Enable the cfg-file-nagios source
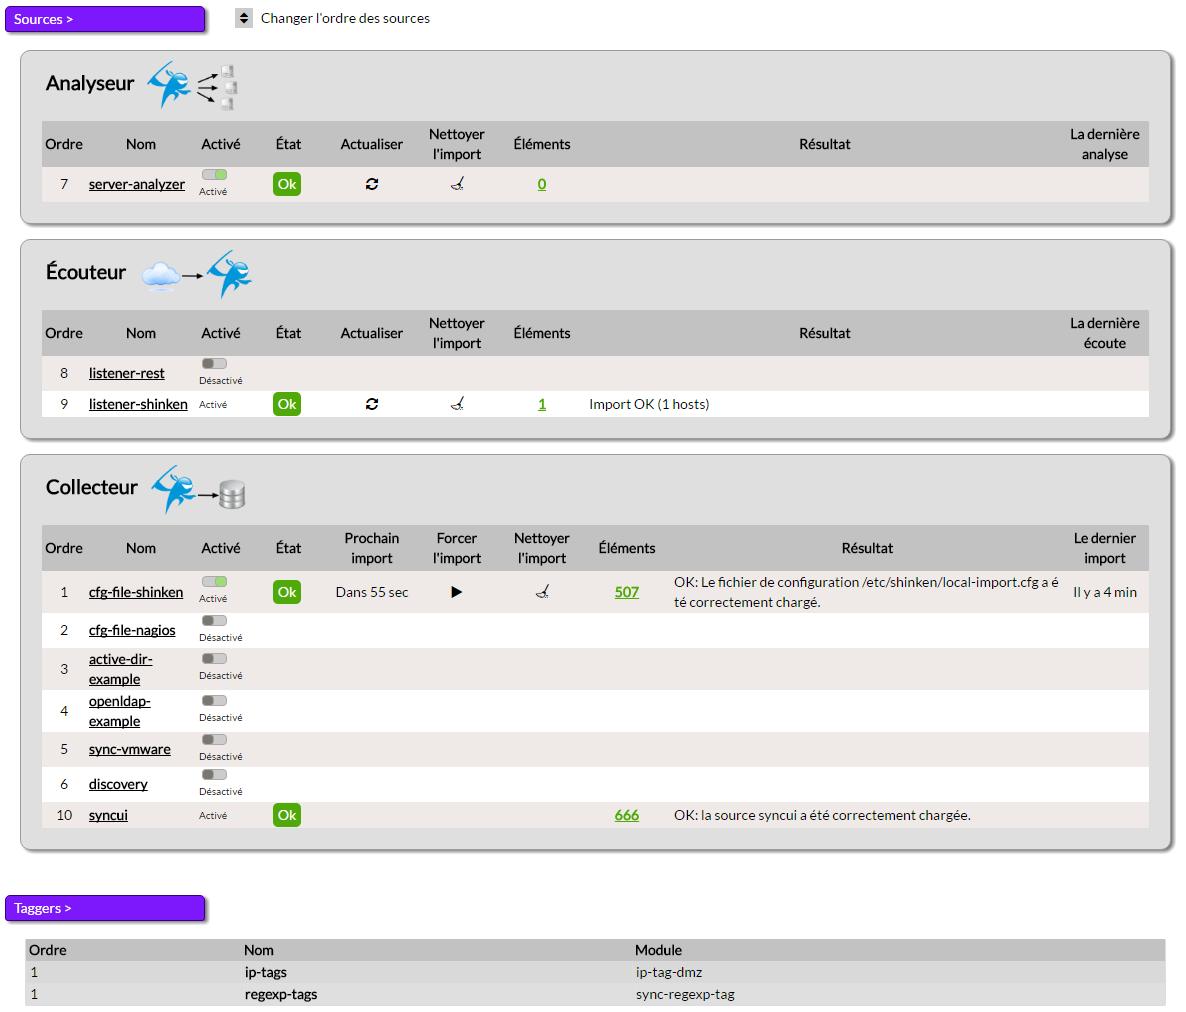The height and width of the screenshot is (1012, 1186). point(214,621)
